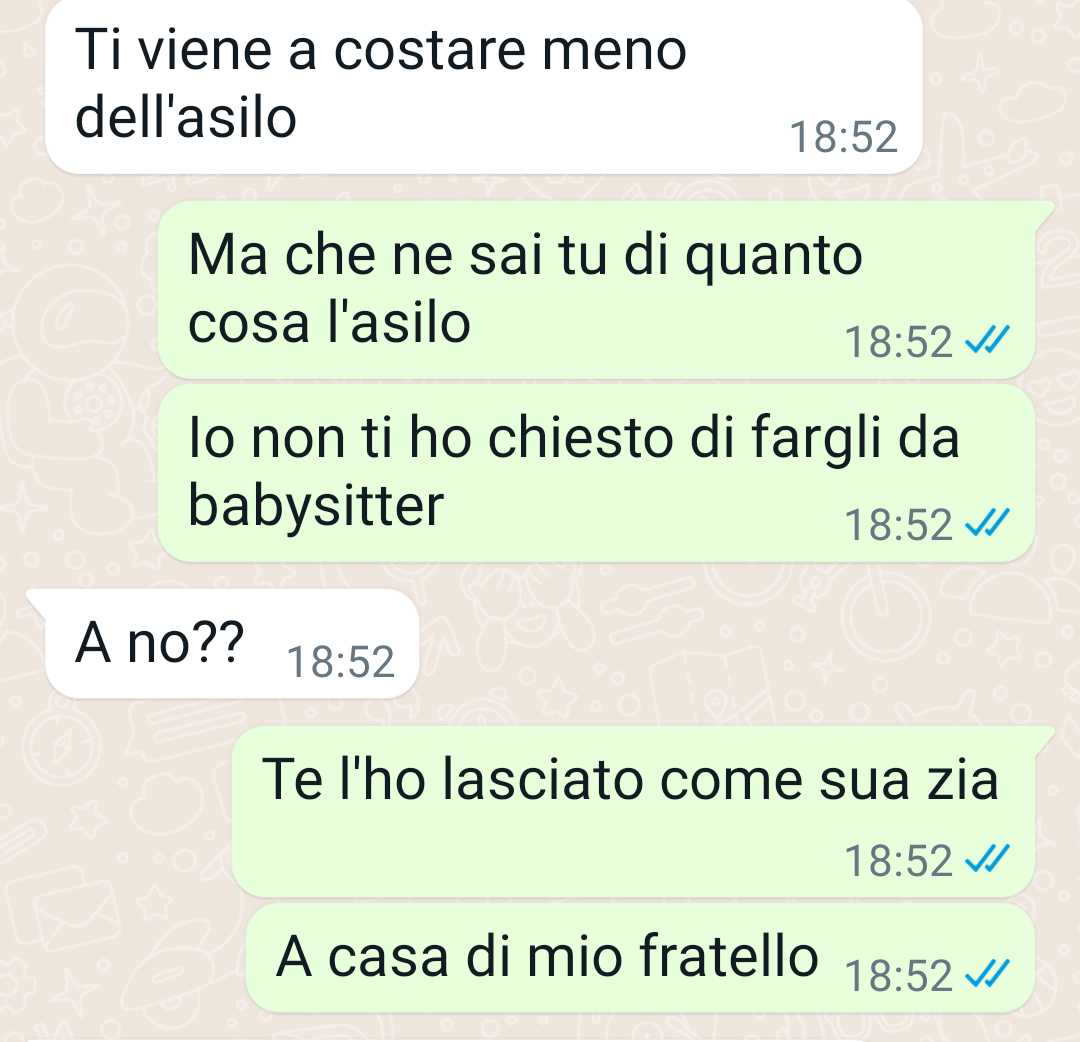The width and height of the screenshot is (1080, 1042).
Task: Tap read checkmarks on 'cosa l'asilo' message
Action: click(x=987, y=340)
